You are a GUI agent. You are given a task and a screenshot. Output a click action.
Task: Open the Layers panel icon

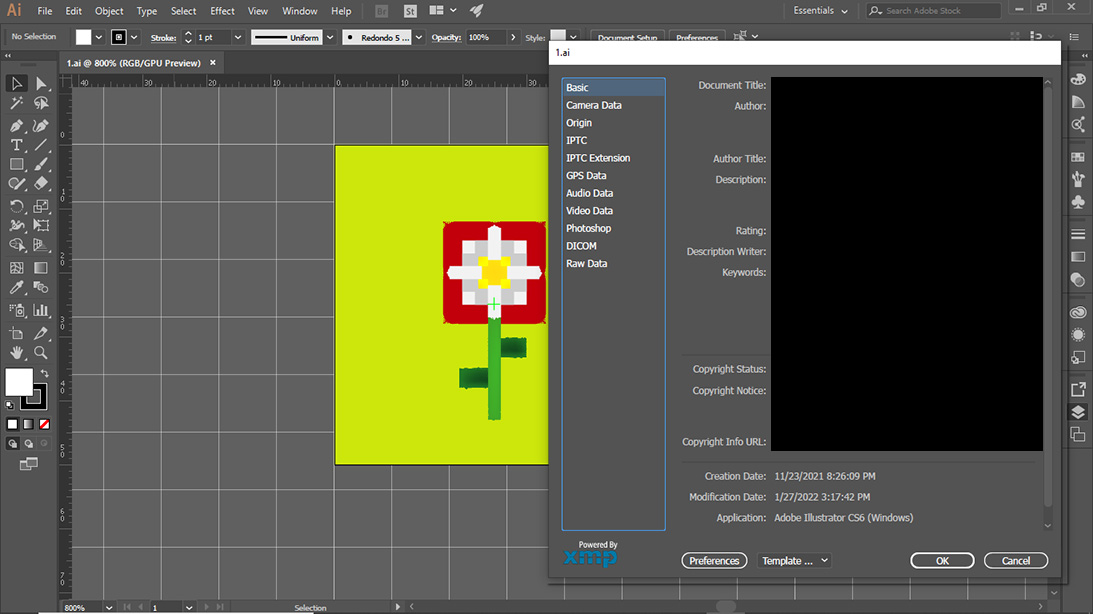[1078, 412]
